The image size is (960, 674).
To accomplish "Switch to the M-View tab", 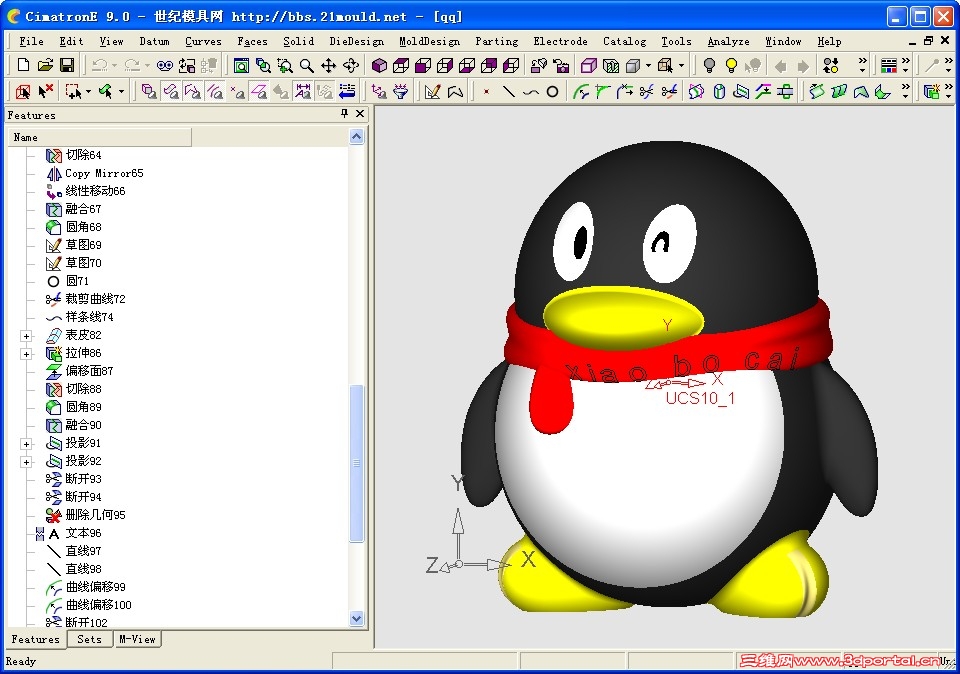I will point(137,639).
